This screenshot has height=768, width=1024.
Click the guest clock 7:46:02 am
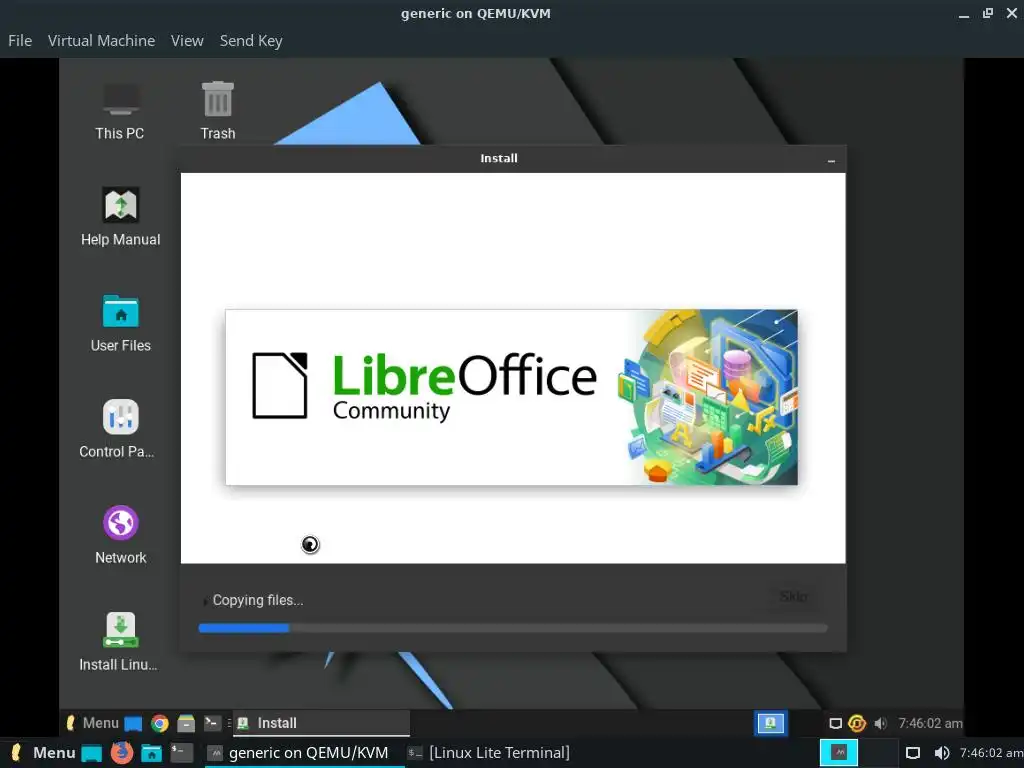(x=930, y=724)
